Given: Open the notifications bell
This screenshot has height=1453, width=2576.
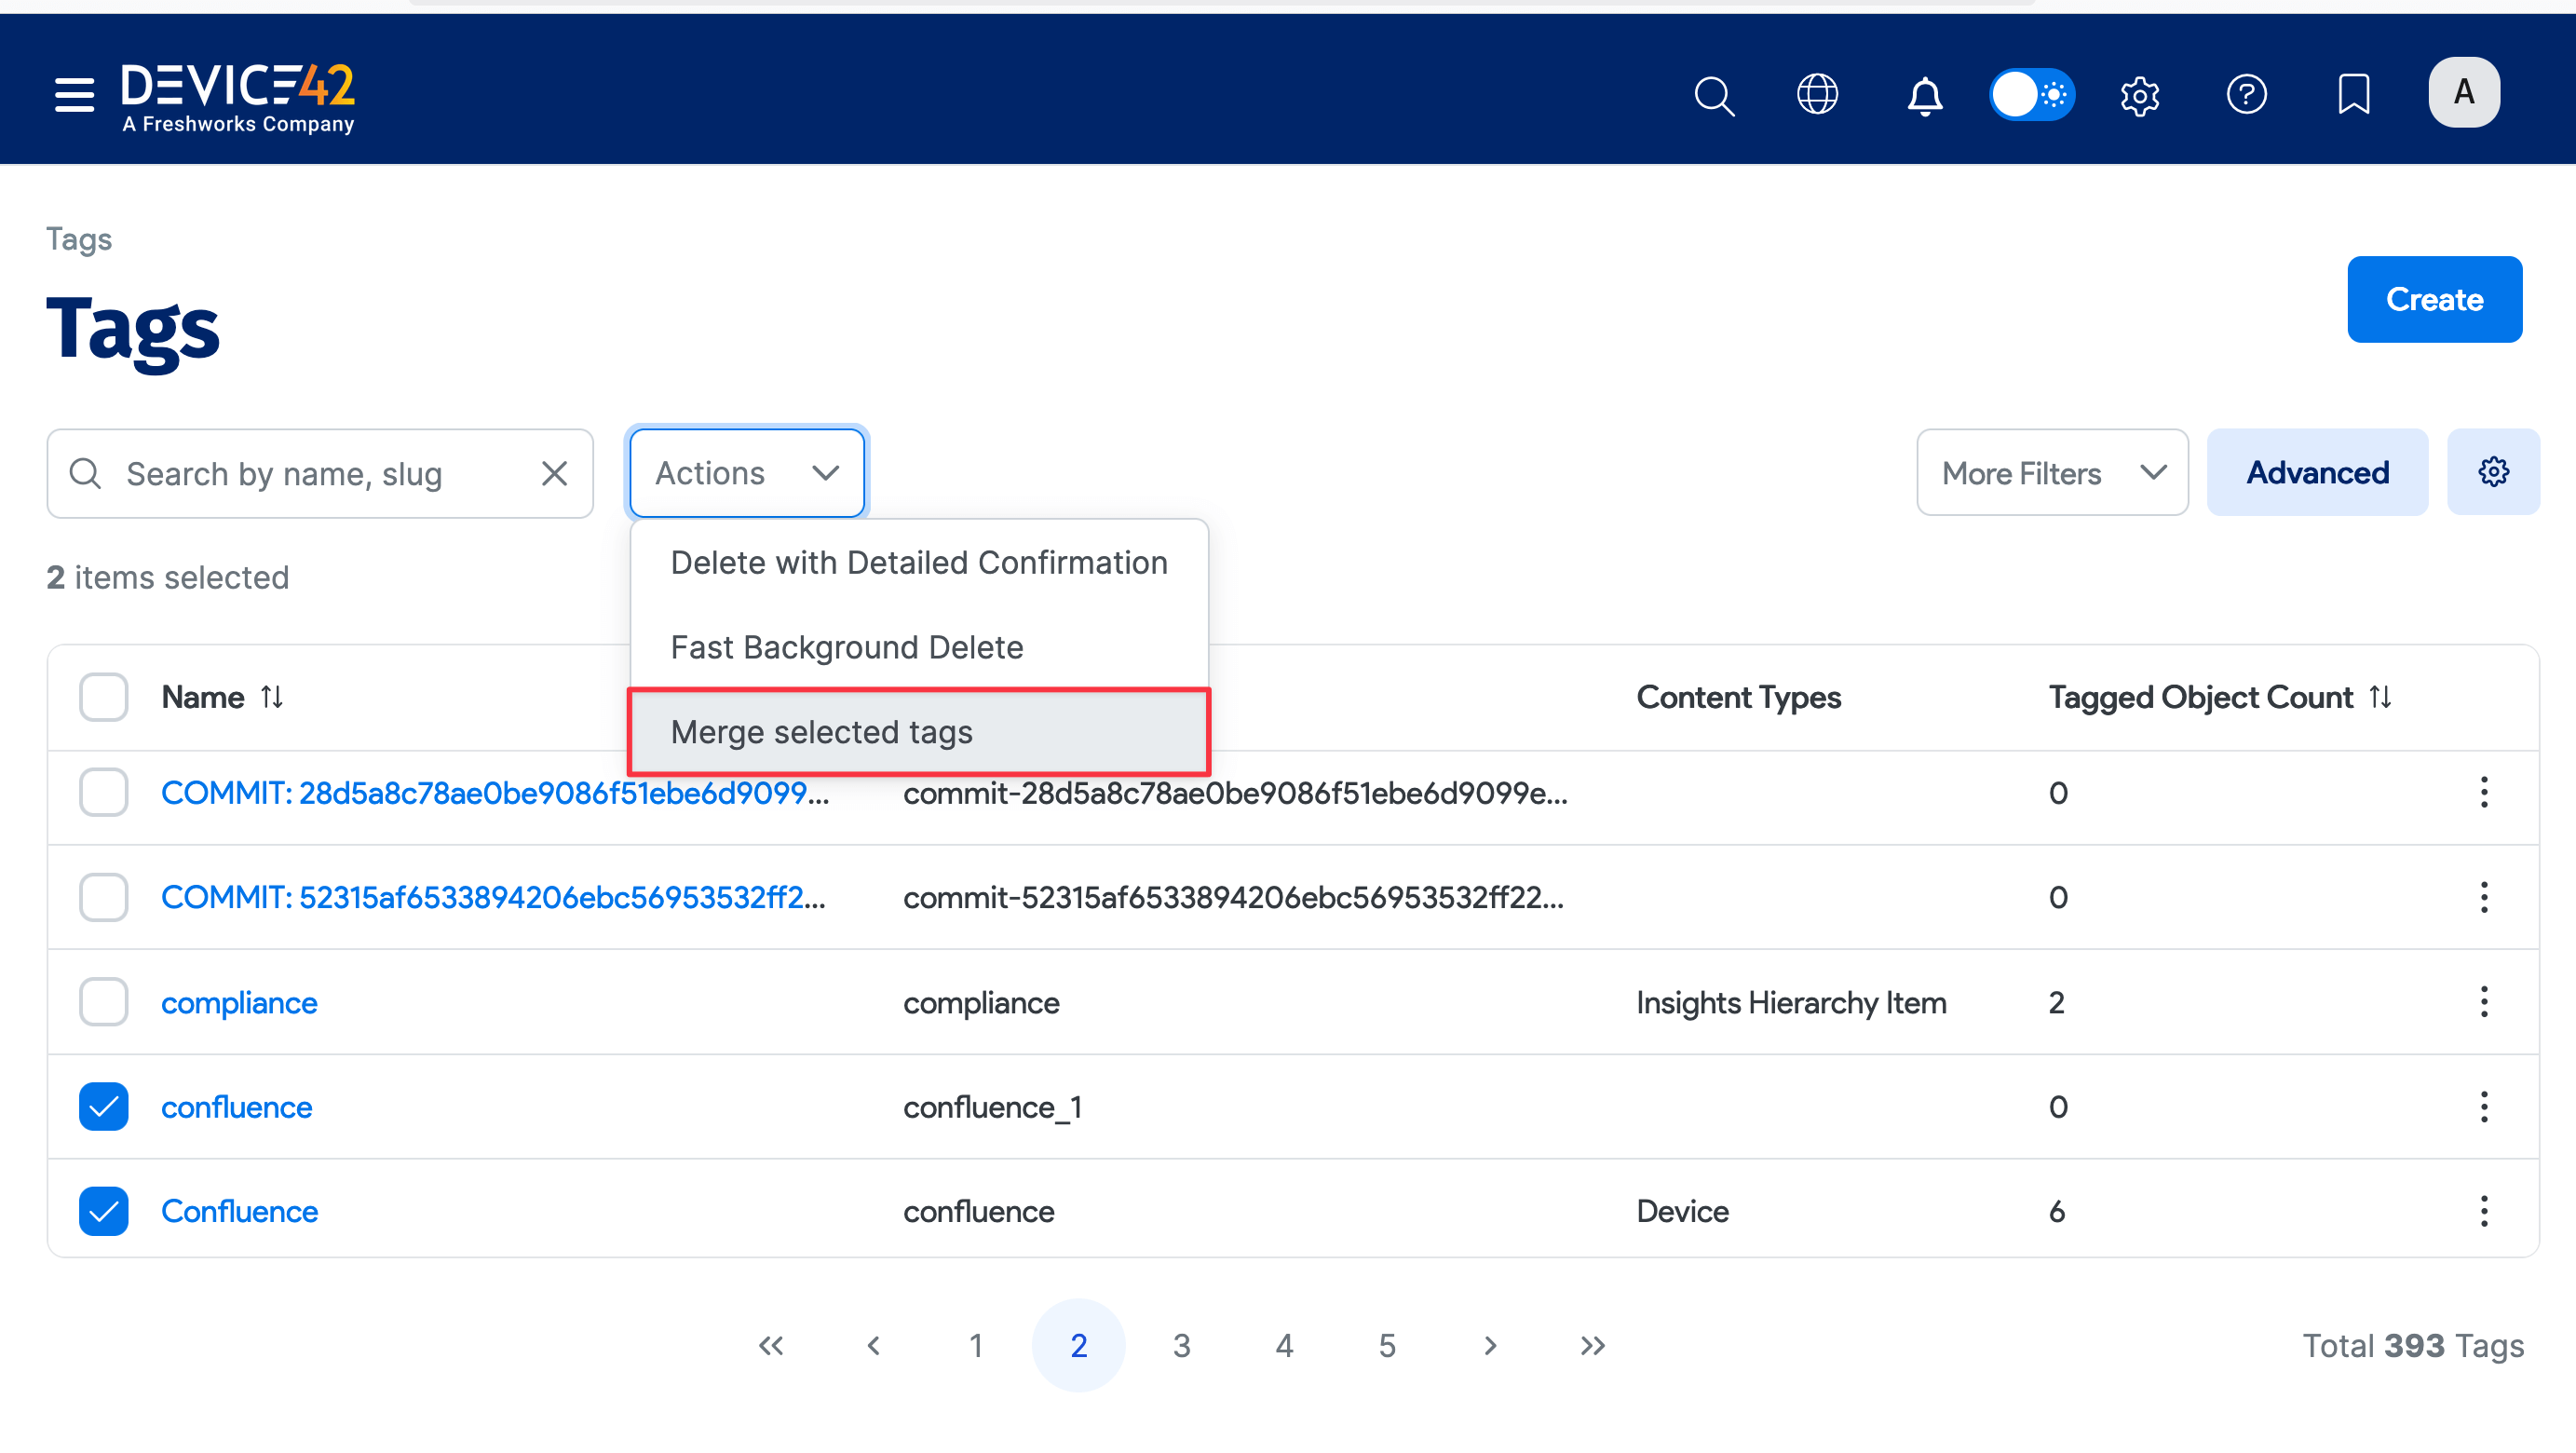Looking at the screenshot, I should click(x=1924, y=95).
